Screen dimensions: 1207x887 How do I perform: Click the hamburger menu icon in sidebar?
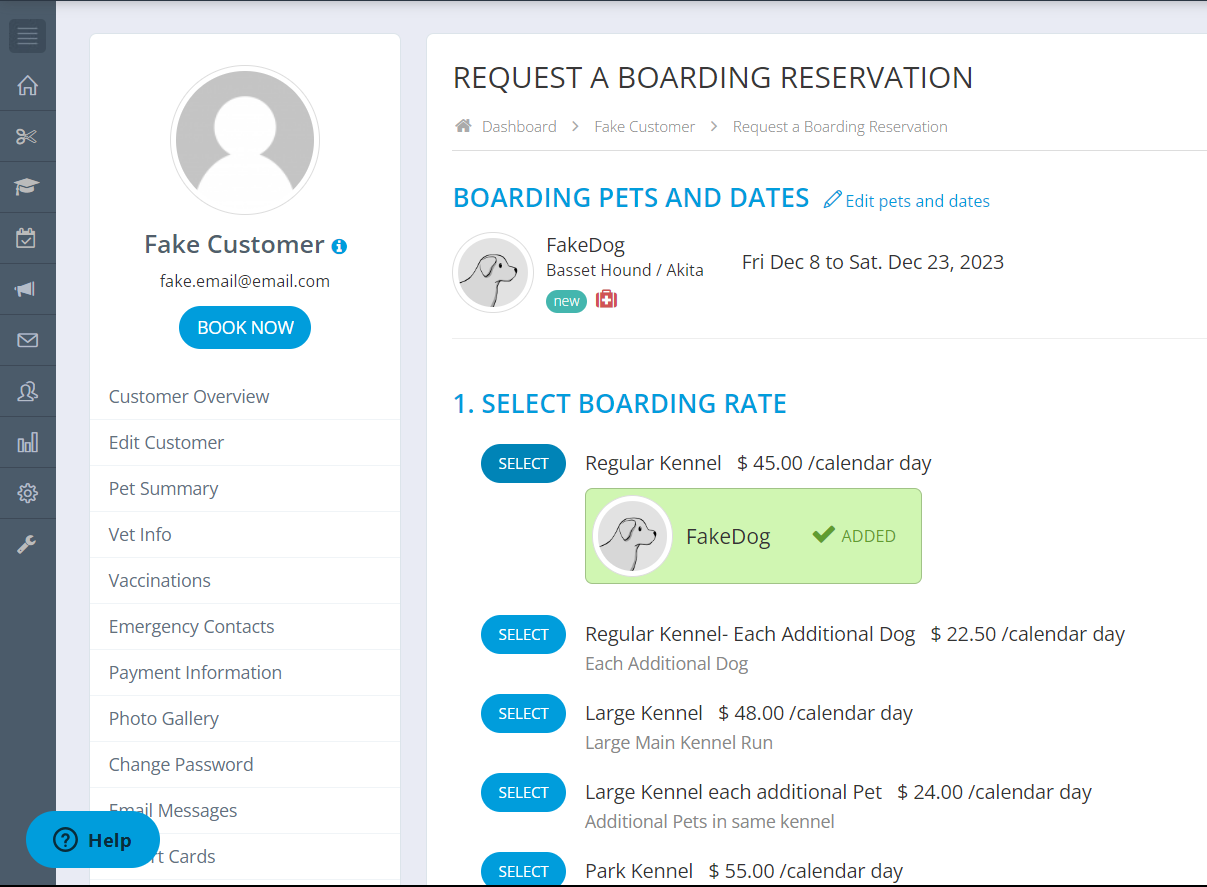[27, 37]
